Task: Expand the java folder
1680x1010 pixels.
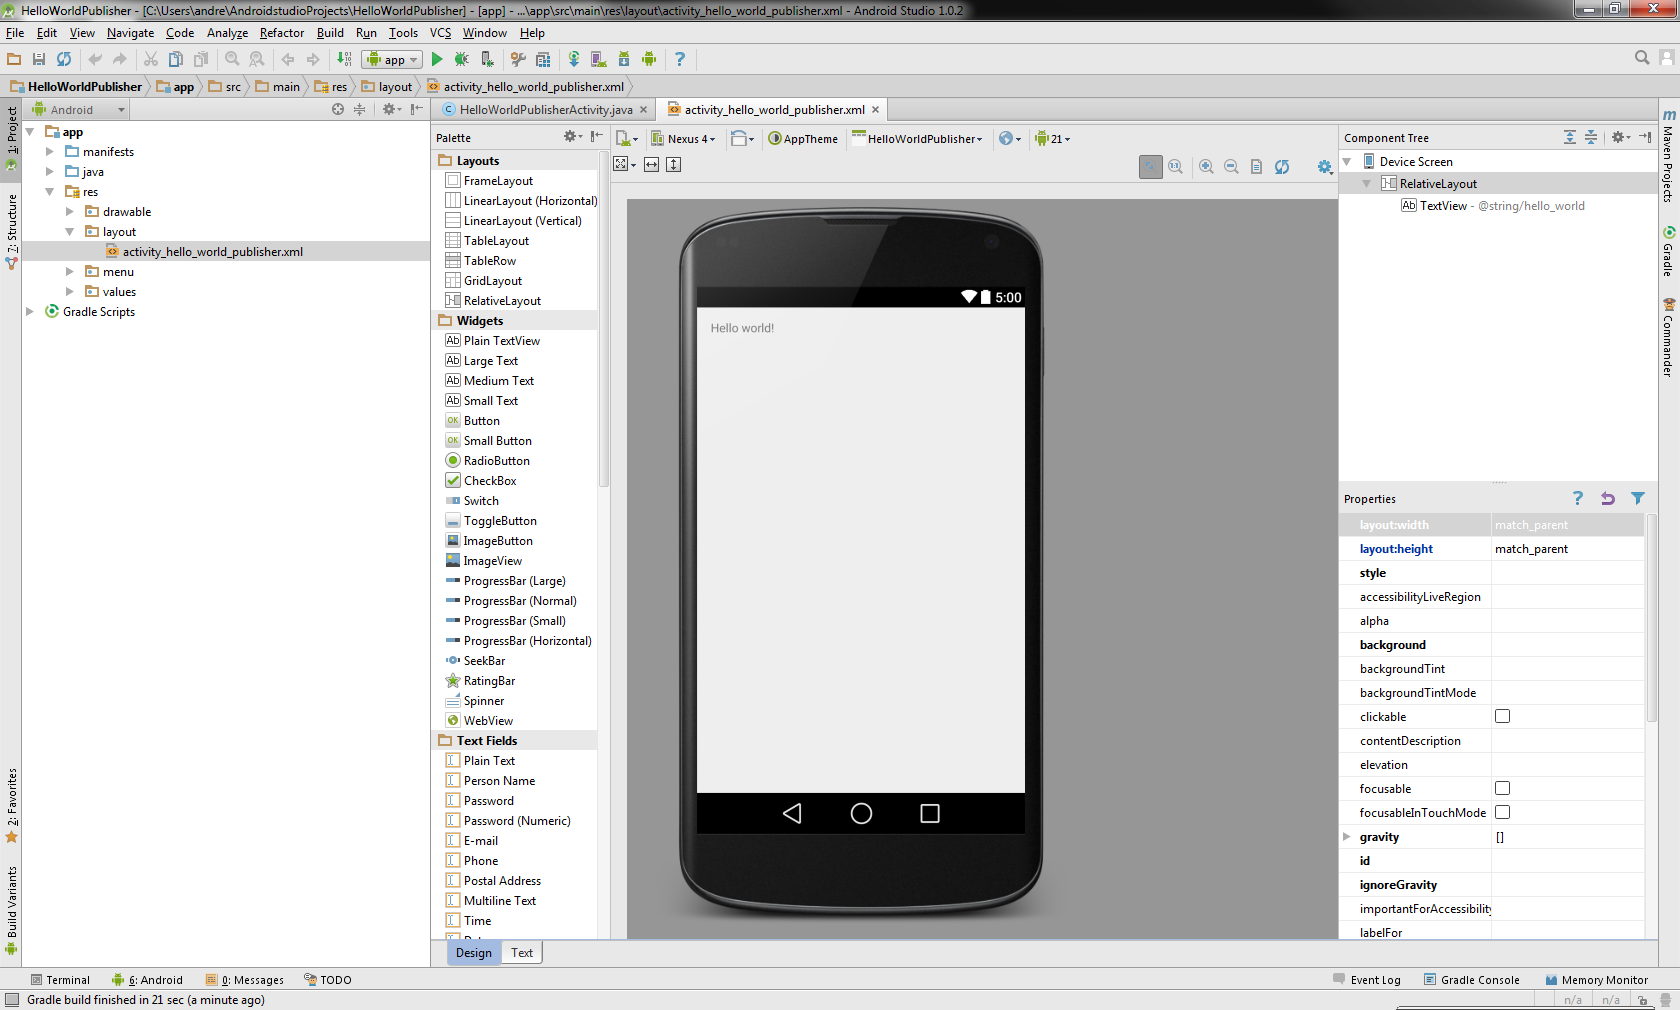Action: (x=50, y=172)
